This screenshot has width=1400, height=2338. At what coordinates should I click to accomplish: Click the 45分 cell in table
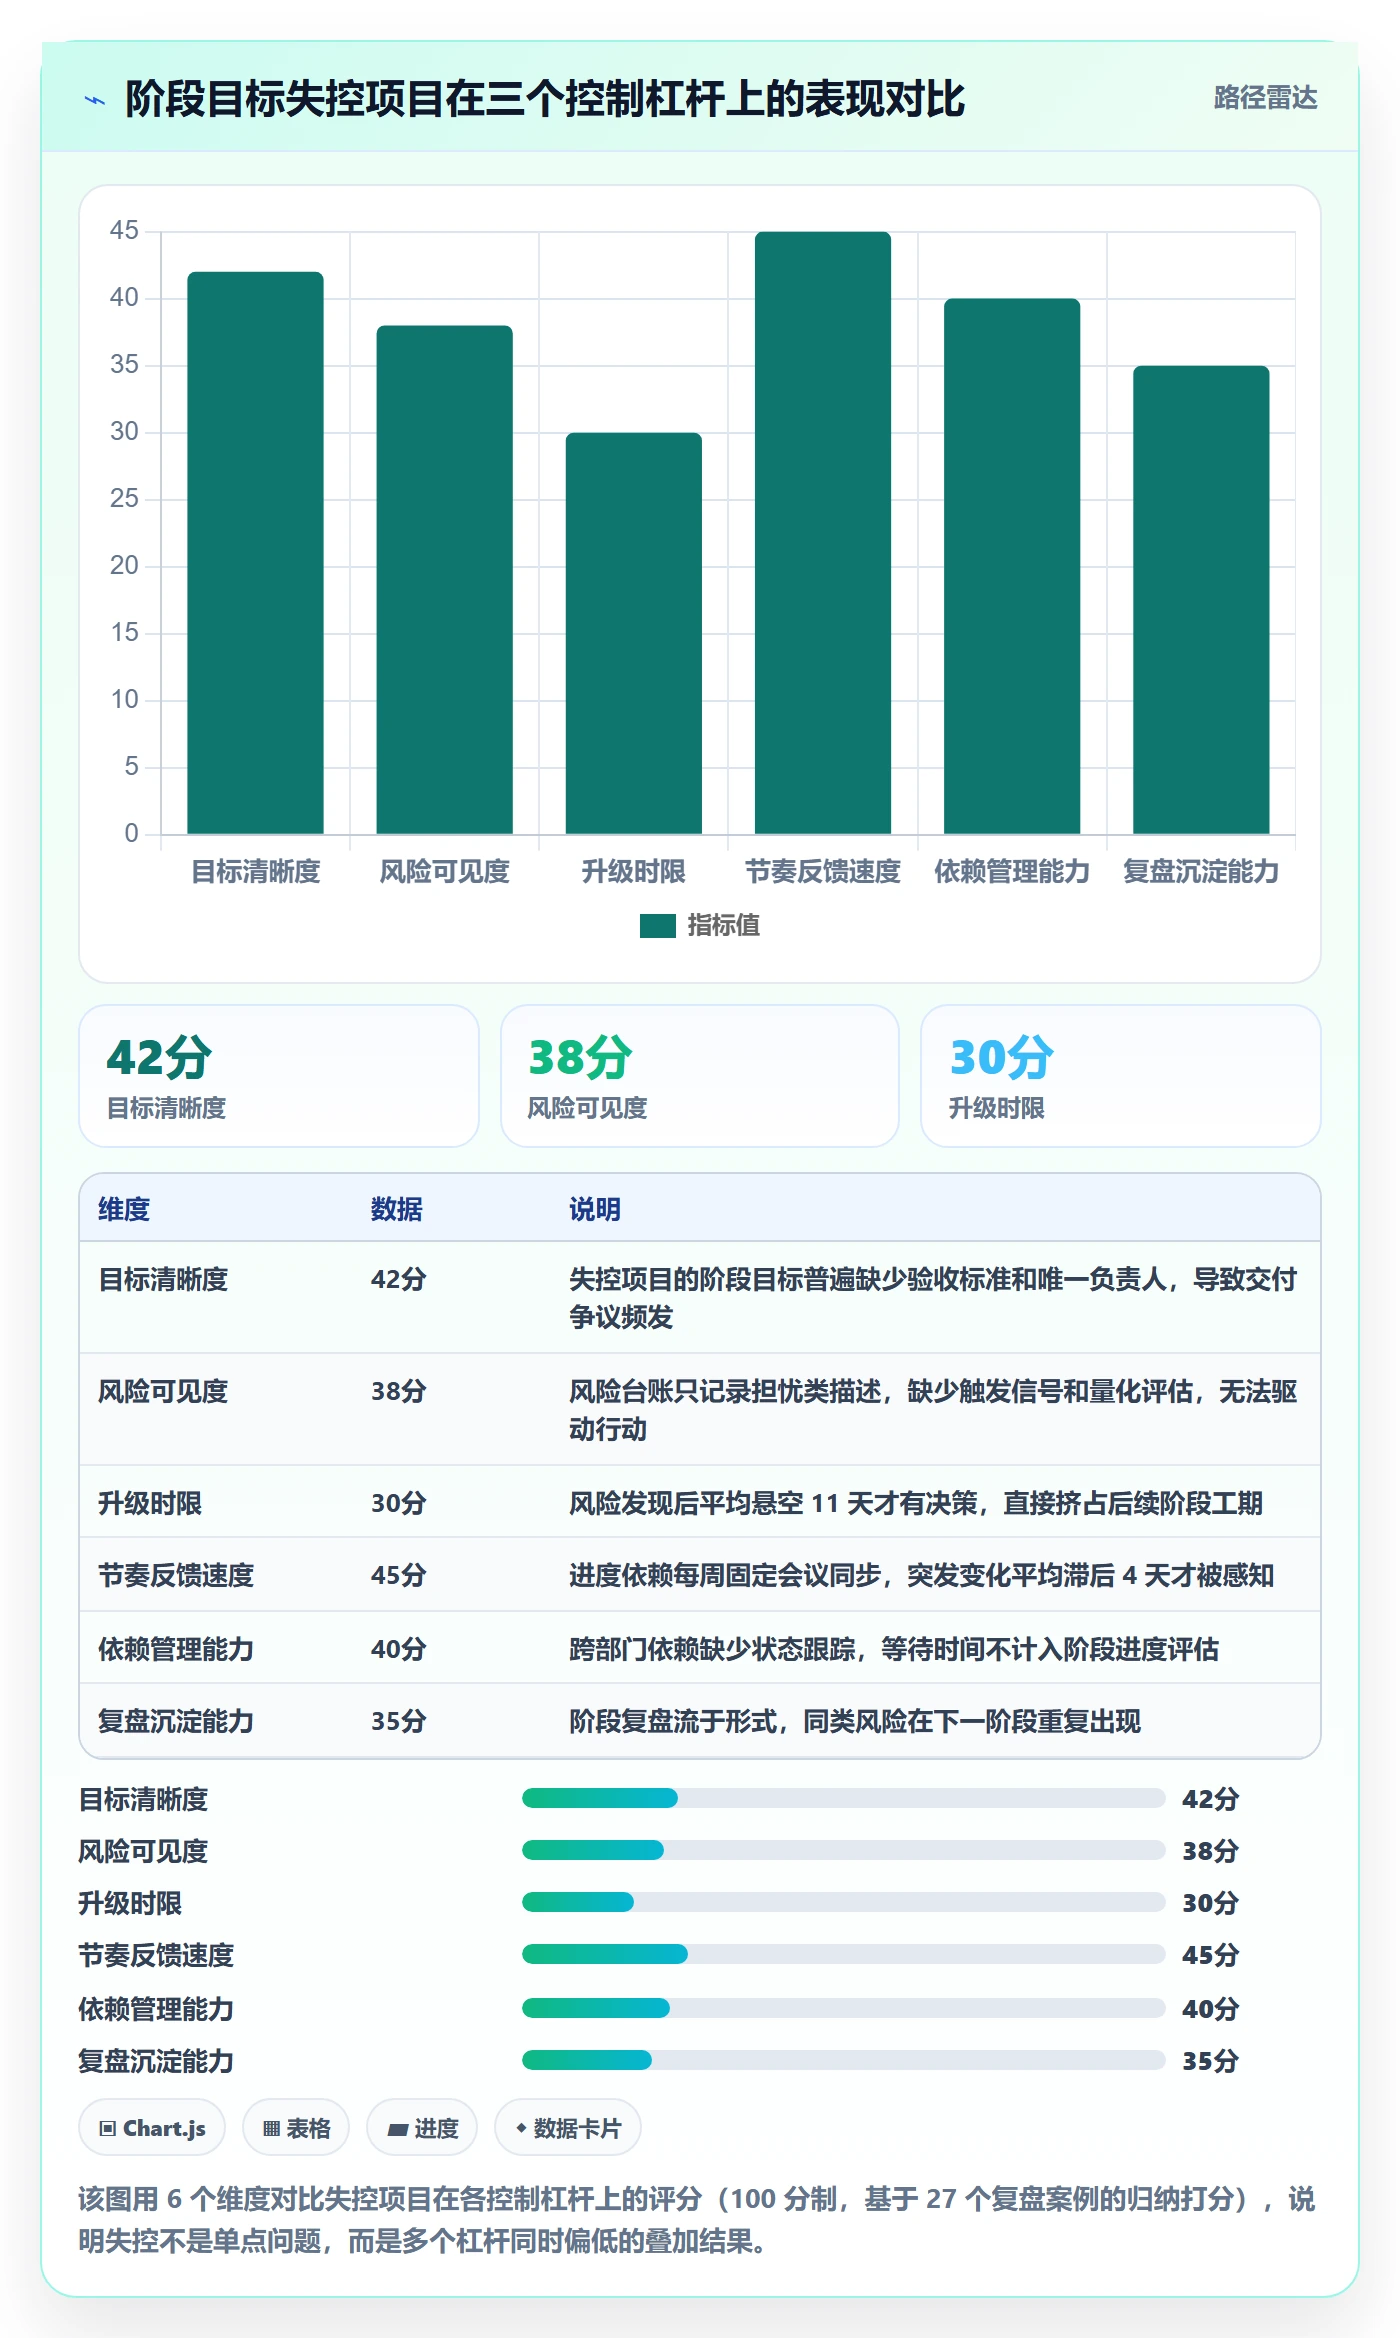click(x=398, y=1575)
